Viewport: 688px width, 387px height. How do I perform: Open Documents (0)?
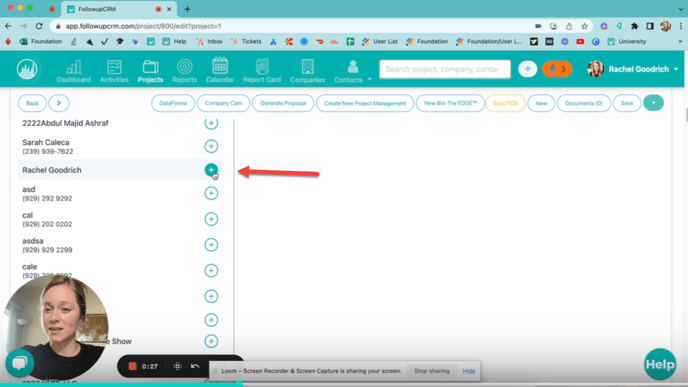click(x=584, y=103)
